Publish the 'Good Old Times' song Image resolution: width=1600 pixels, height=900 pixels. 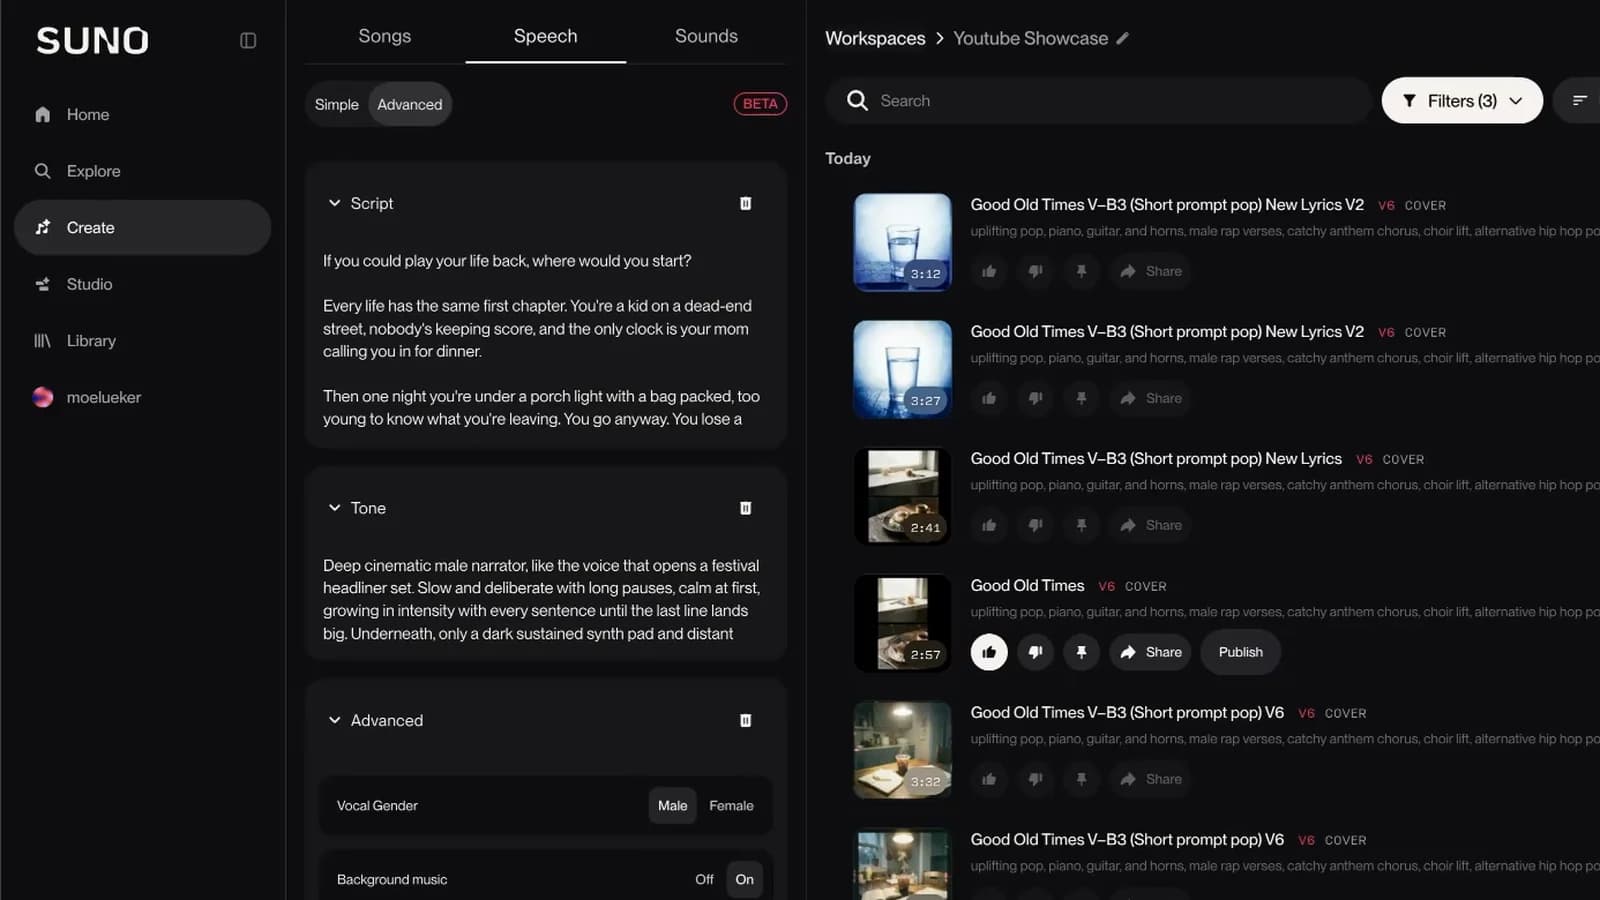pos(1241,652)
